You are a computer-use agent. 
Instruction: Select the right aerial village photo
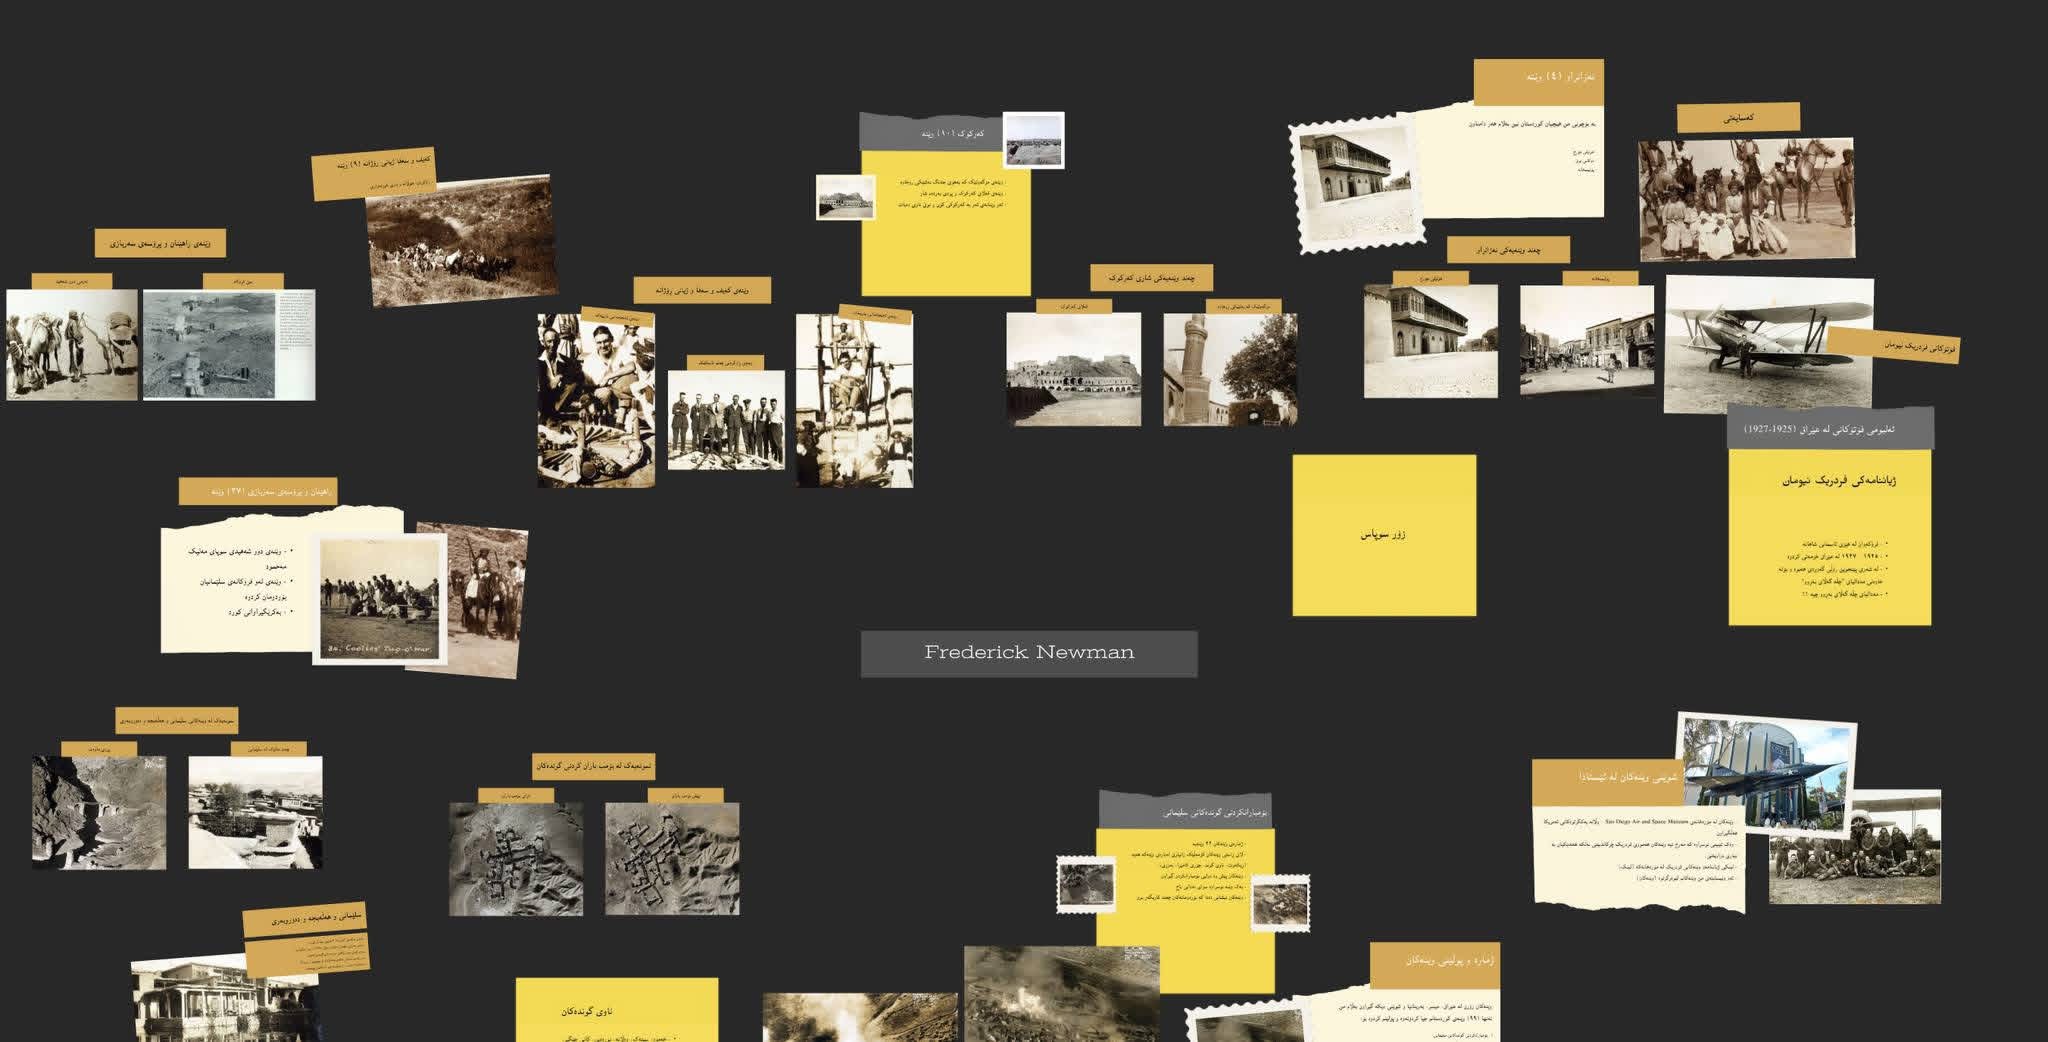[672, 859]
